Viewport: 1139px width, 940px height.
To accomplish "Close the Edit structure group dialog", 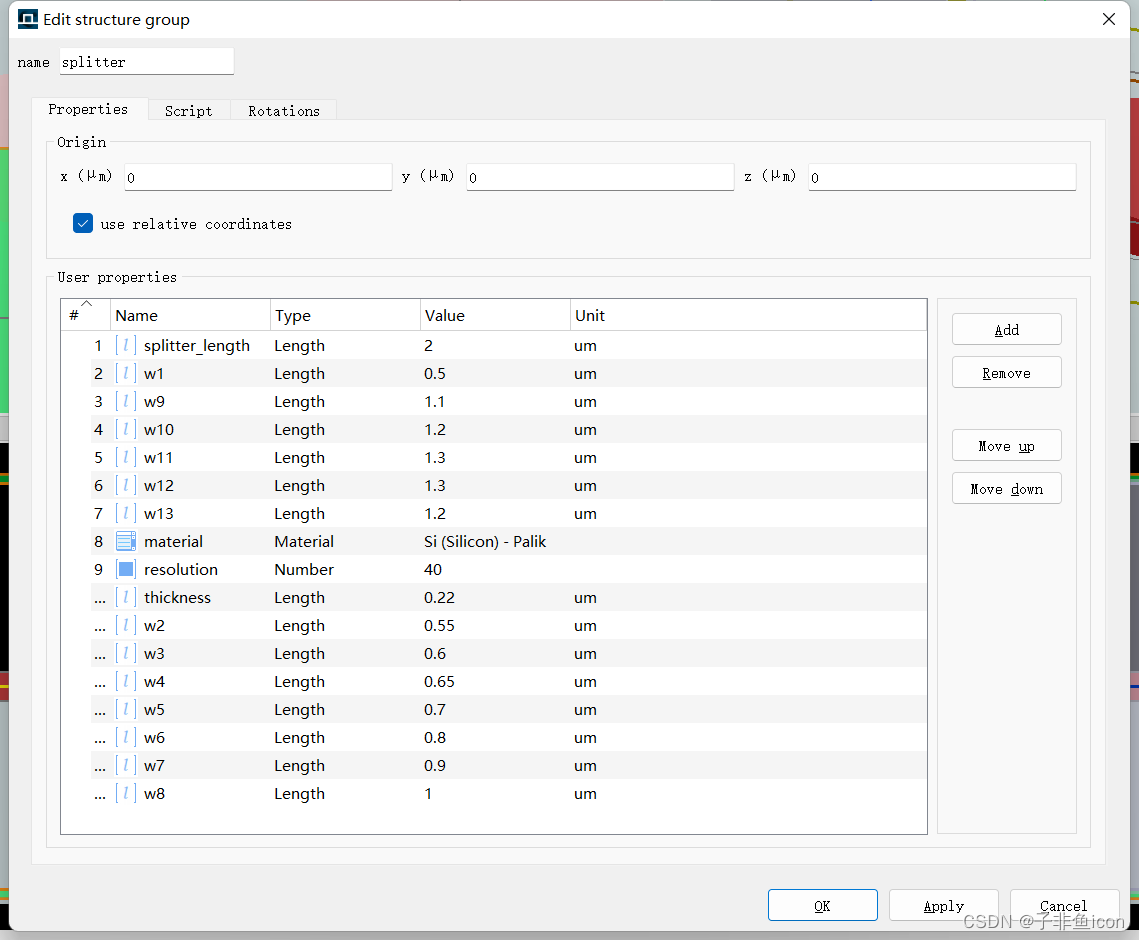I will (x=1108, y=20).
